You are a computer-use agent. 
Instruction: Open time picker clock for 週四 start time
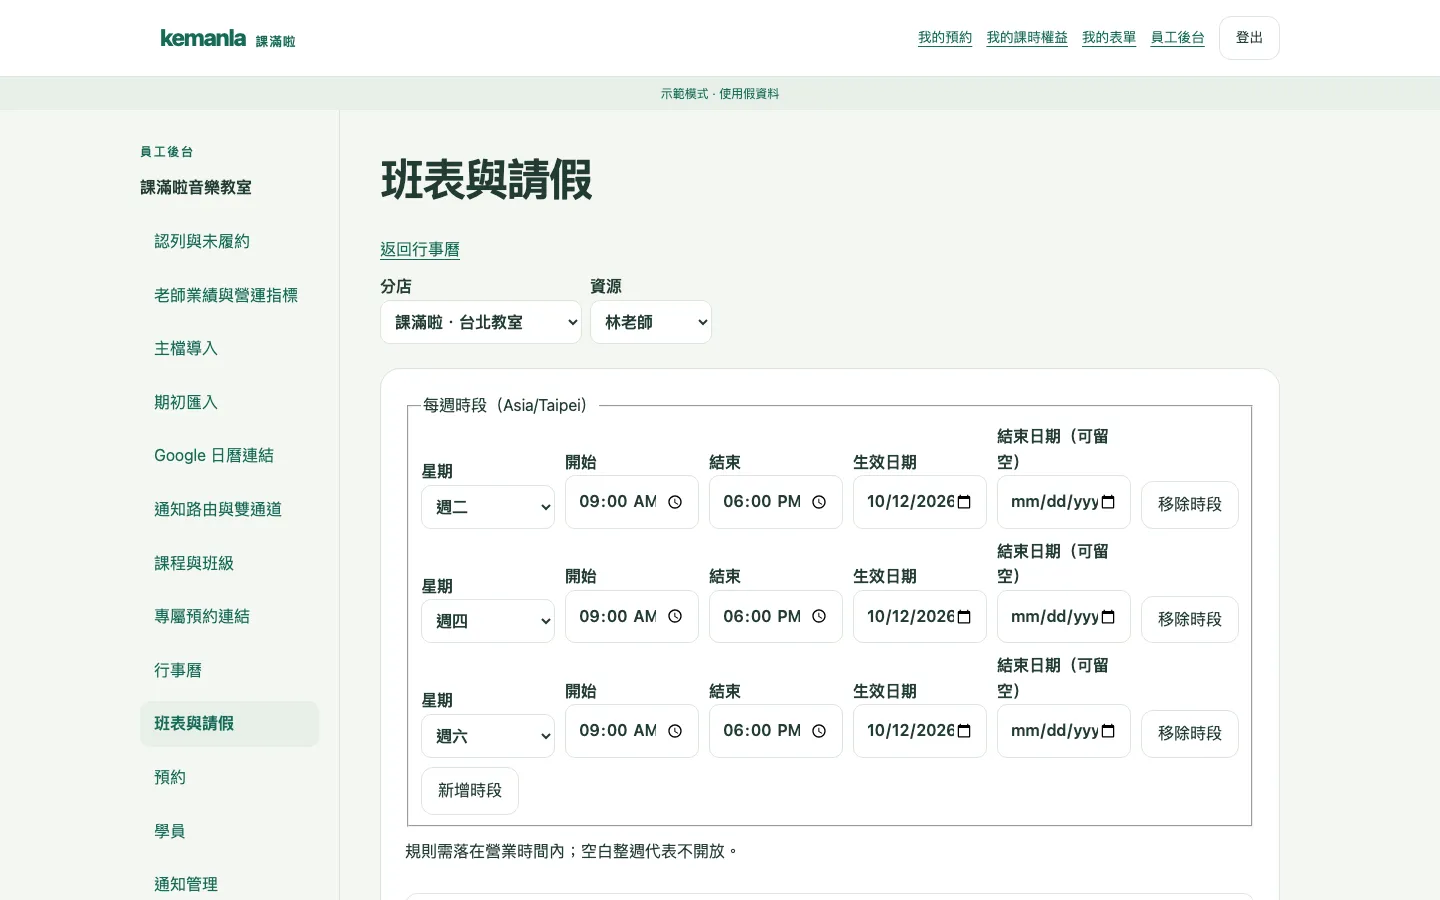coord(675,617)
